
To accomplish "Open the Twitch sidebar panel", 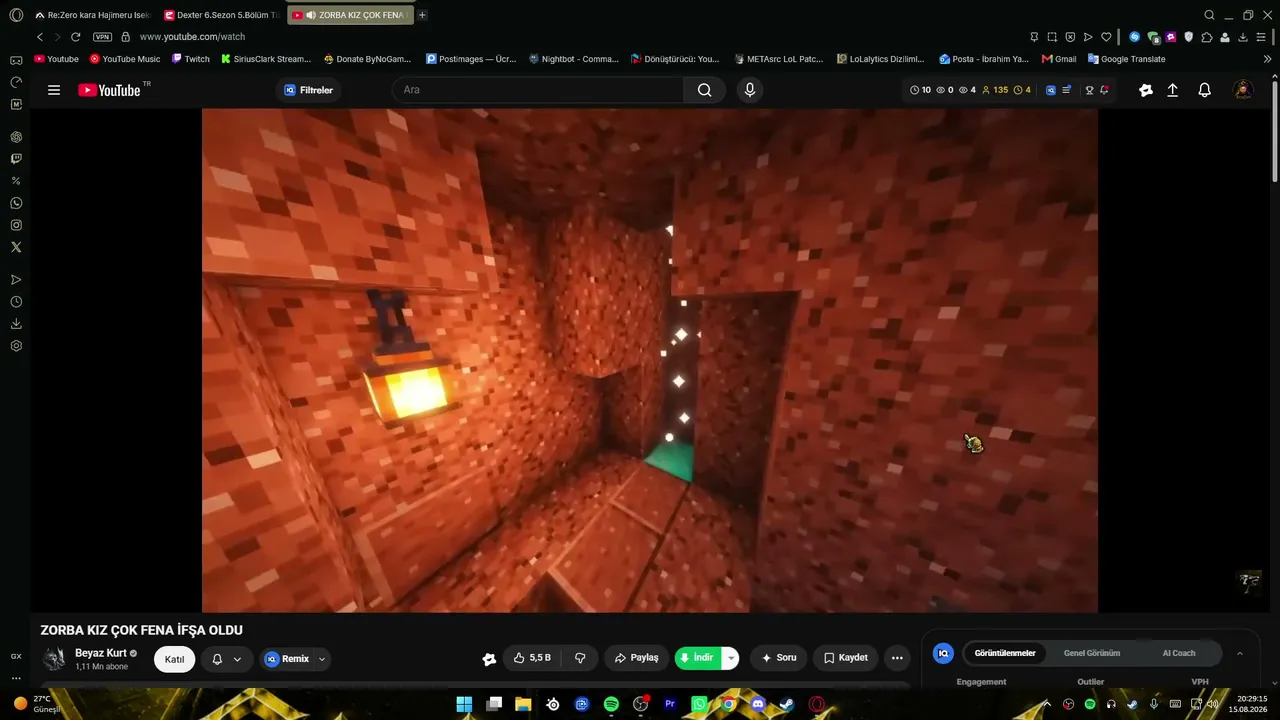I will click(x=16, y=159).
